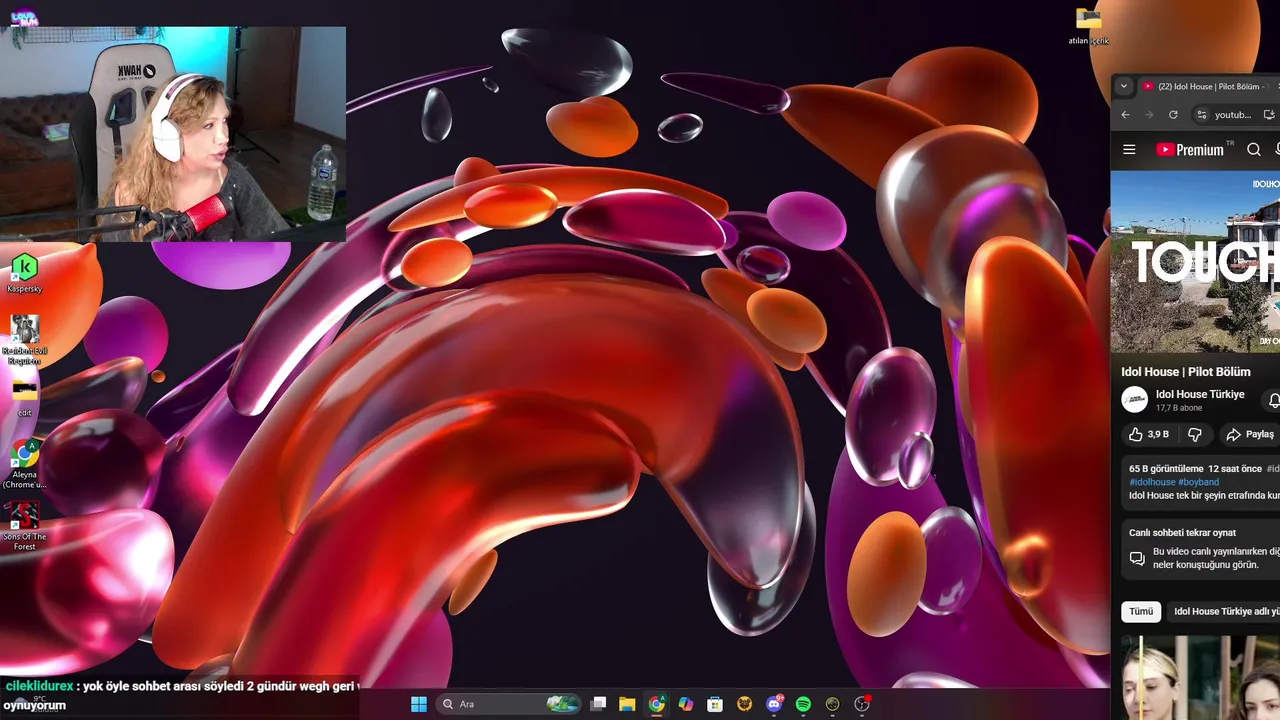
Task: Open the dark round app beside Spotify
Action: pyautogui.click(x=832, y=704)
